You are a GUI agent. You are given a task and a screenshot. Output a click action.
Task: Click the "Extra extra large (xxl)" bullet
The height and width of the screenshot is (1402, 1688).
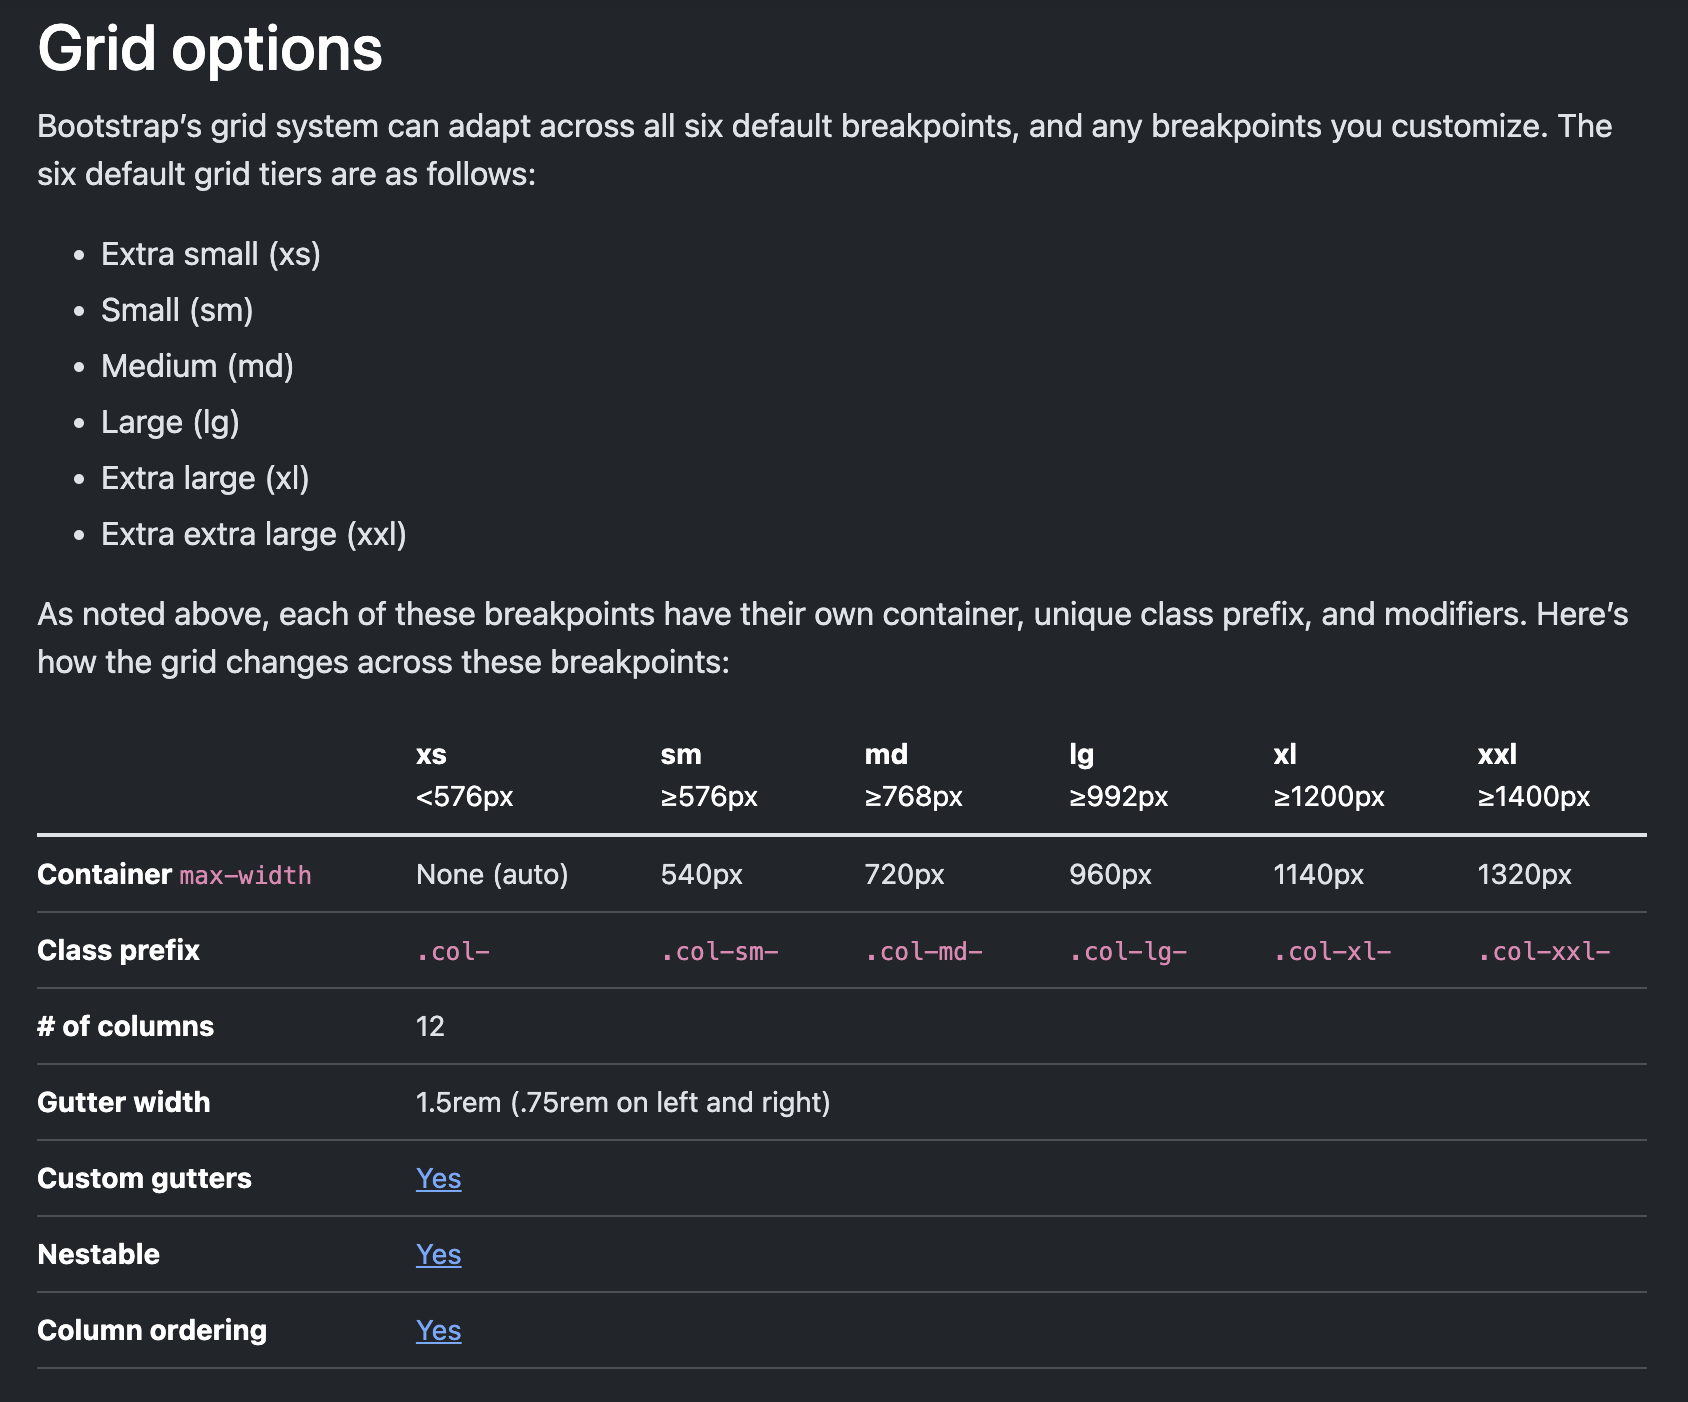(253, 534)
